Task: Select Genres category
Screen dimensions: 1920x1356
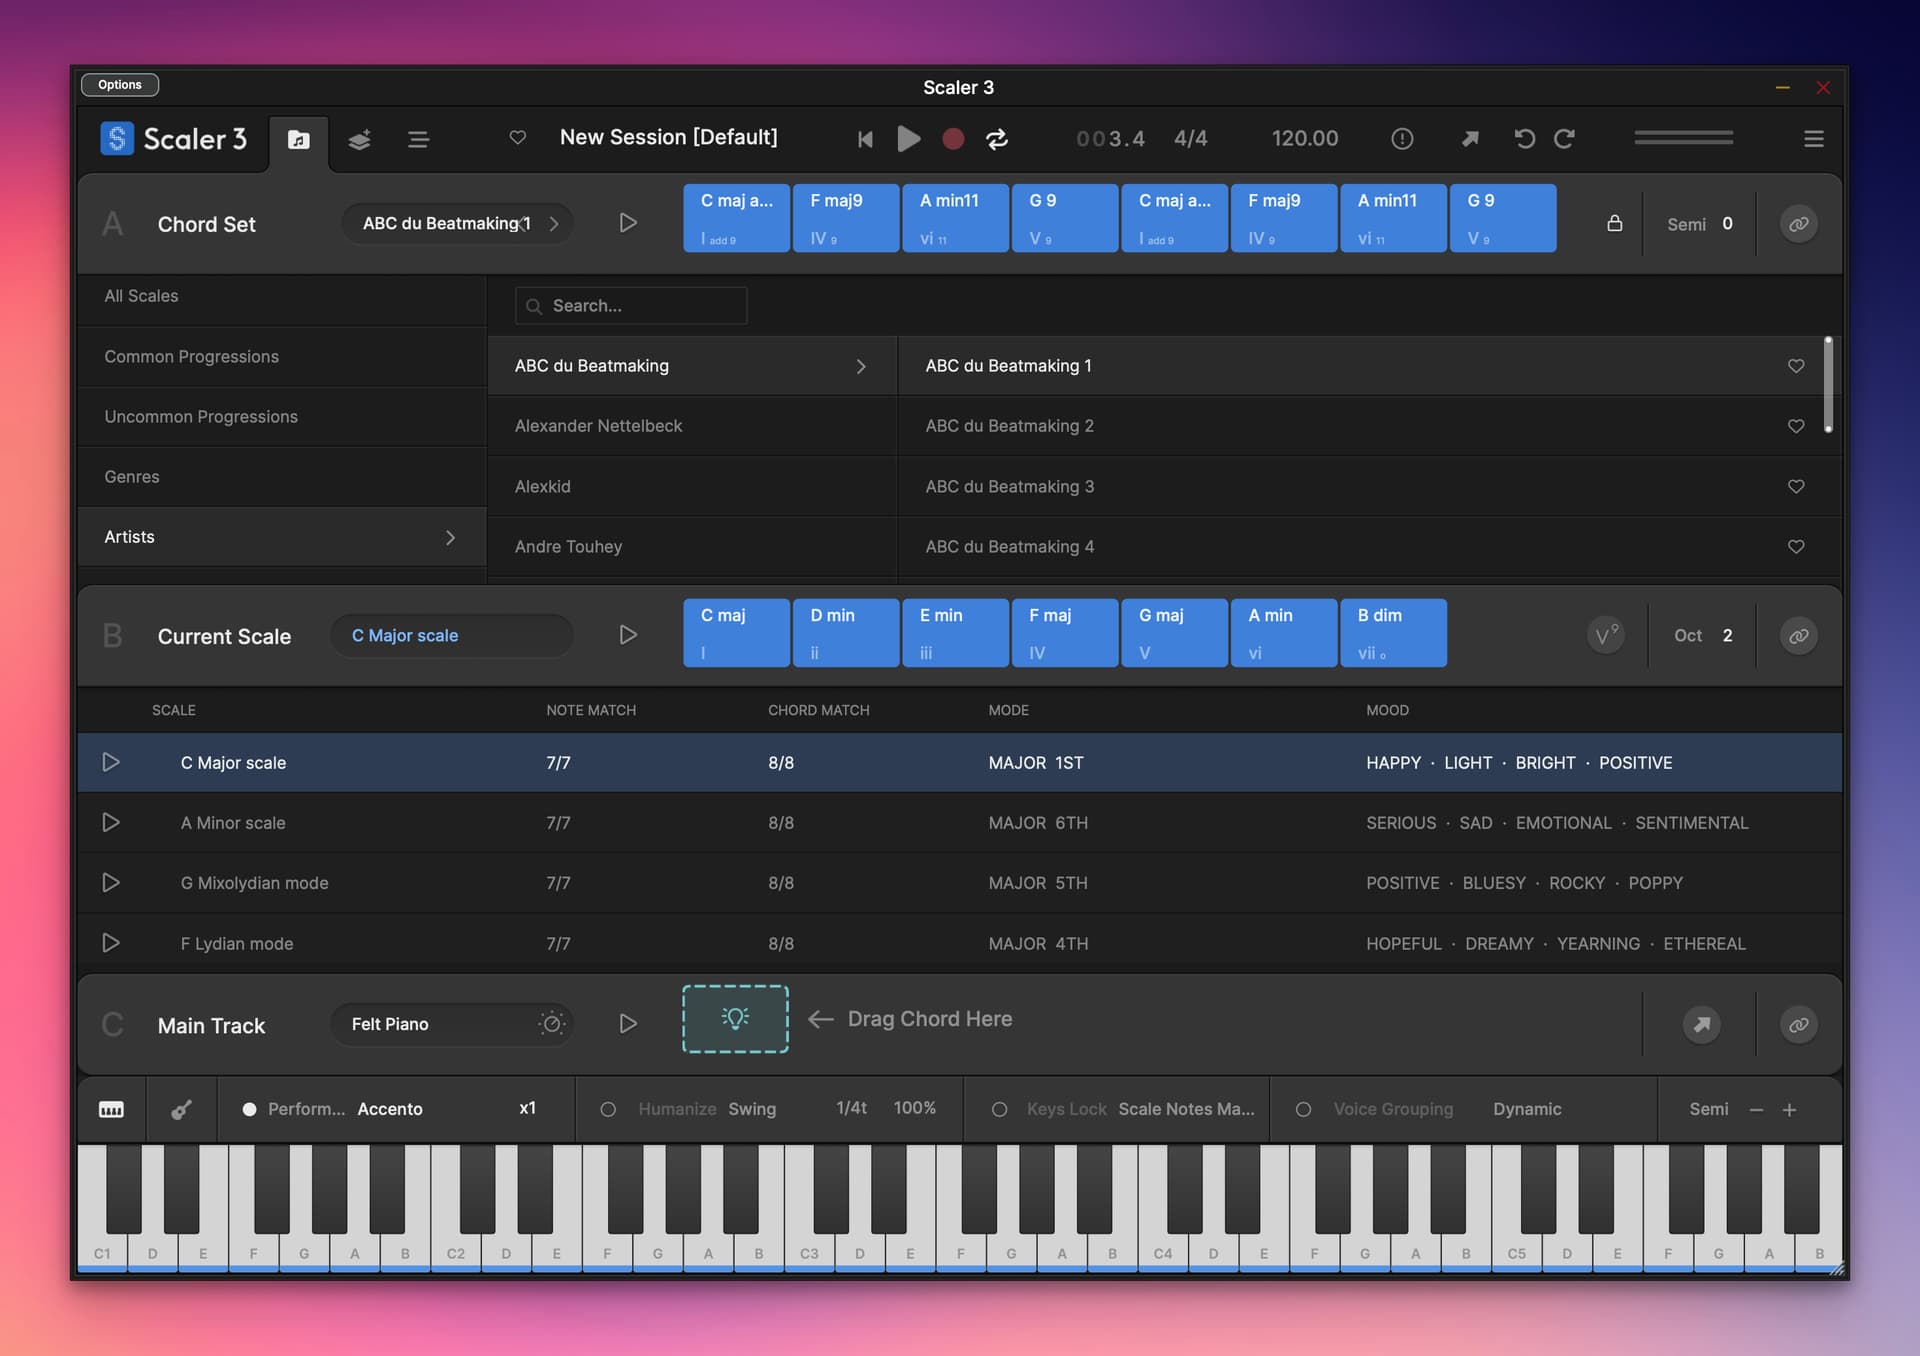Action: 282,477
